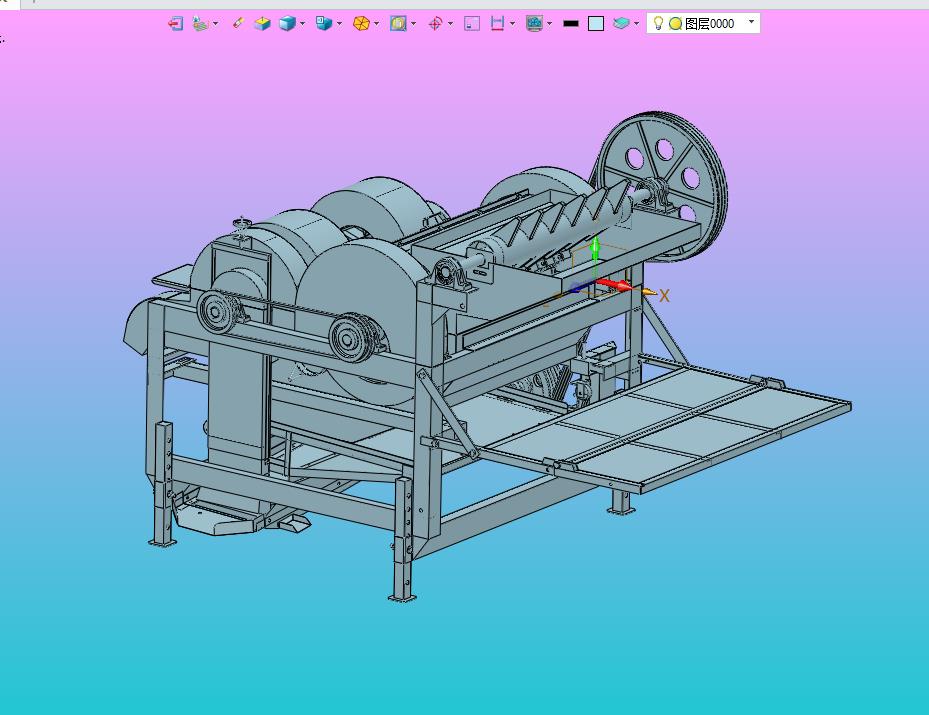Toggle the light bulb layer visibility
929x715 pixels.
(658, 23)
